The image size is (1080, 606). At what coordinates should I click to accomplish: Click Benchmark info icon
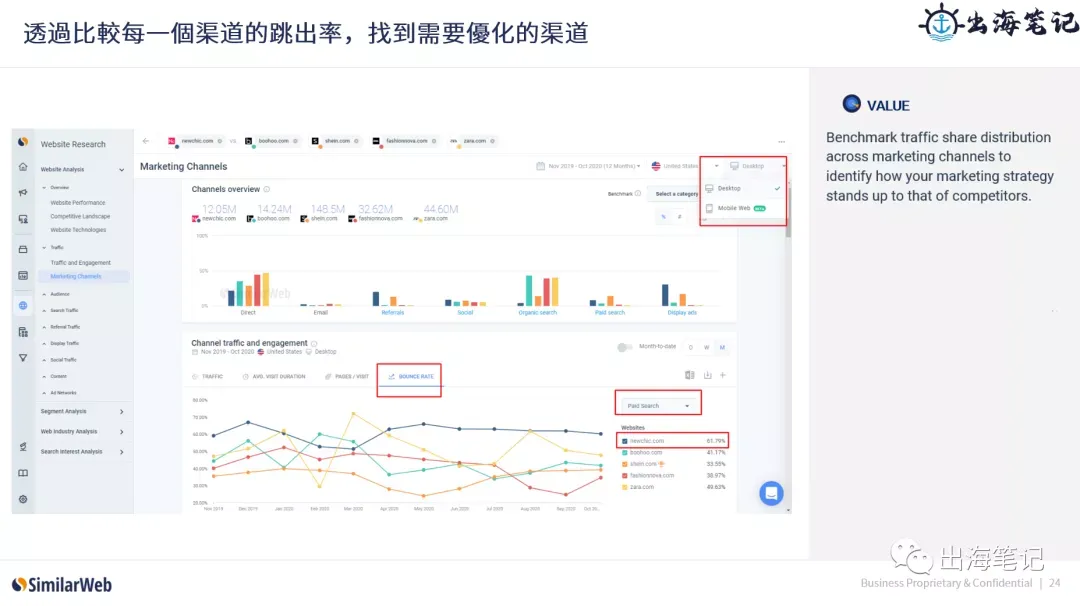(638, 194)
